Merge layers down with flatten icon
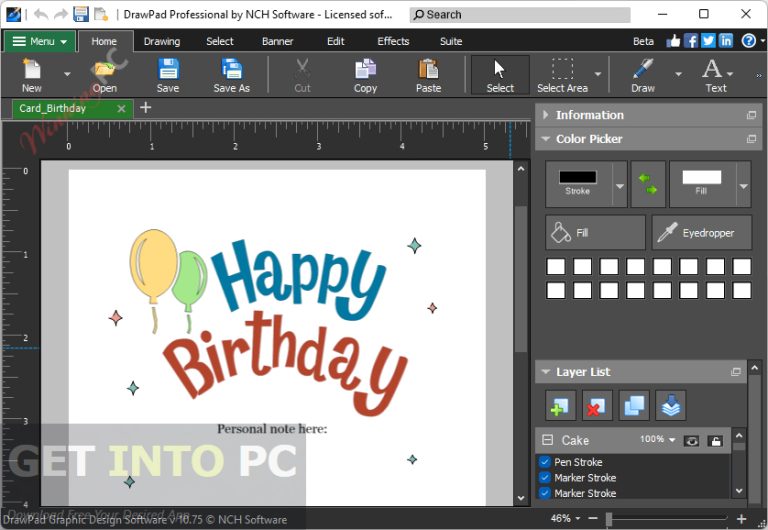This screenshot has width=768, height=530. tap(670, 405)
